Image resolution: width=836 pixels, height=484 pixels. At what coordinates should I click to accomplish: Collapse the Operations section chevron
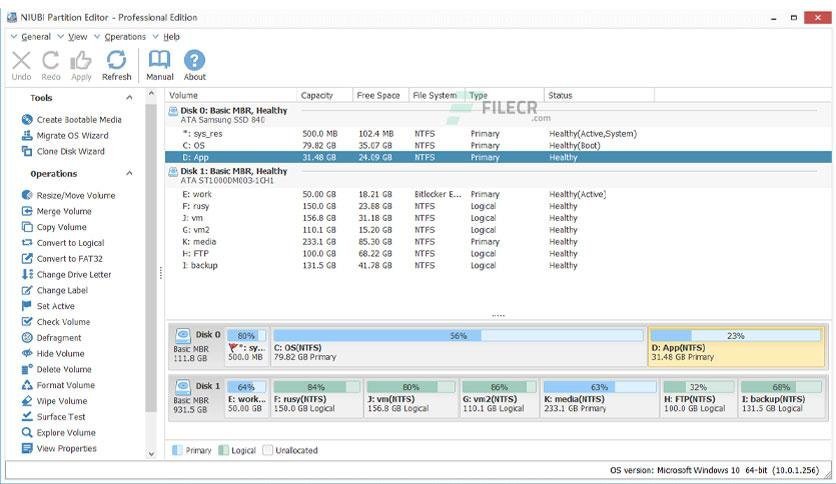point(129,173)
